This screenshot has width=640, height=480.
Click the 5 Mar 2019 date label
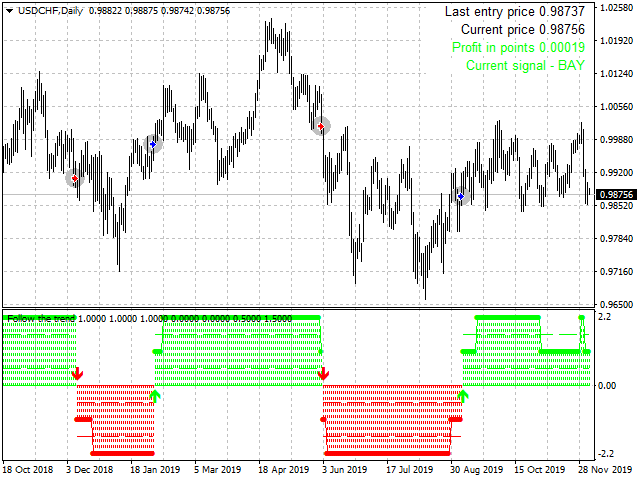[218, 470]
